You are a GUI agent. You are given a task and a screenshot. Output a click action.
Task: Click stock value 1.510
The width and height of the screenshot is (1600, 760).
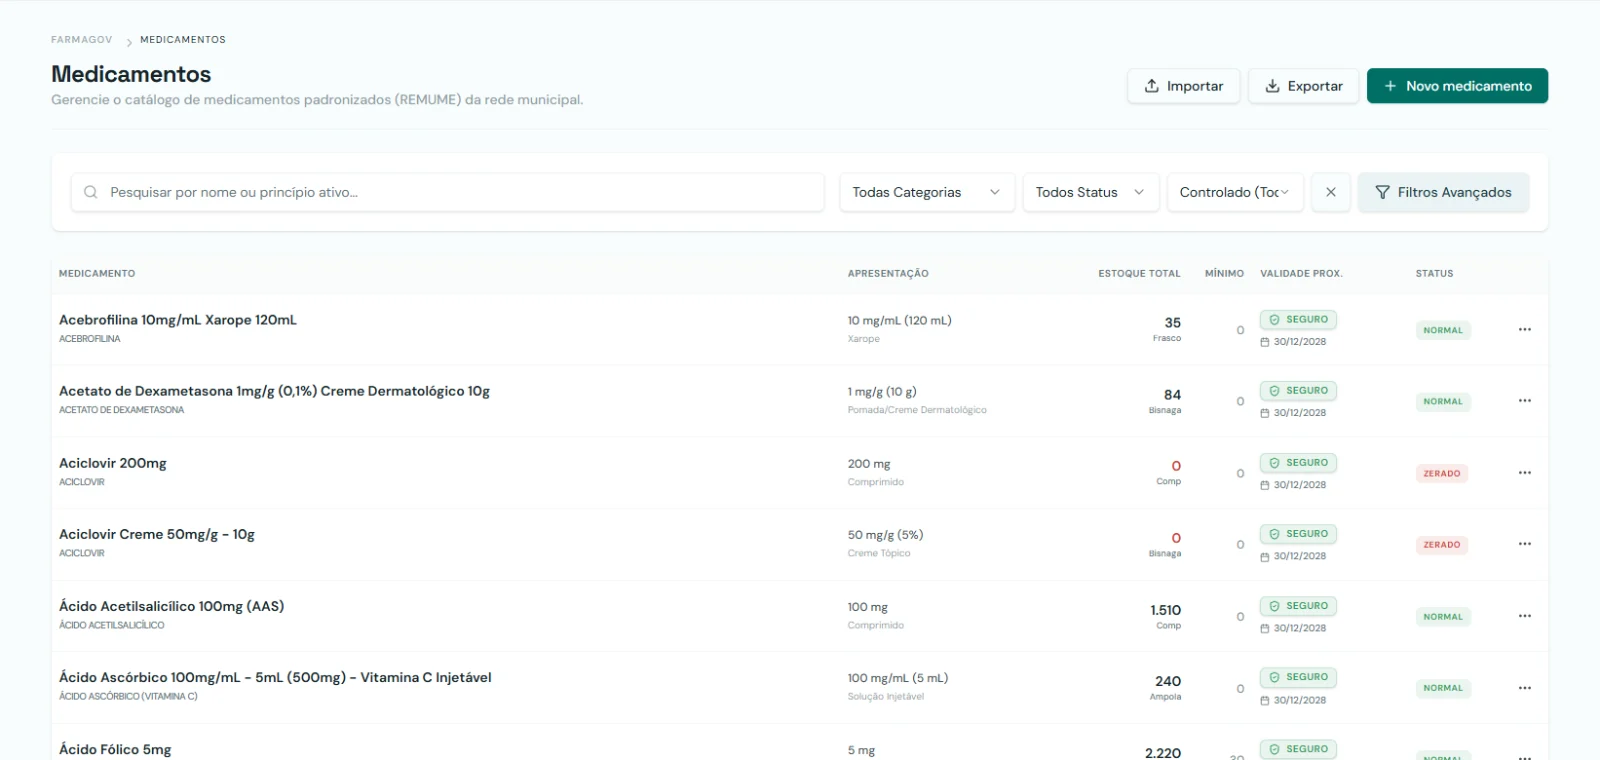(1165, 610)
